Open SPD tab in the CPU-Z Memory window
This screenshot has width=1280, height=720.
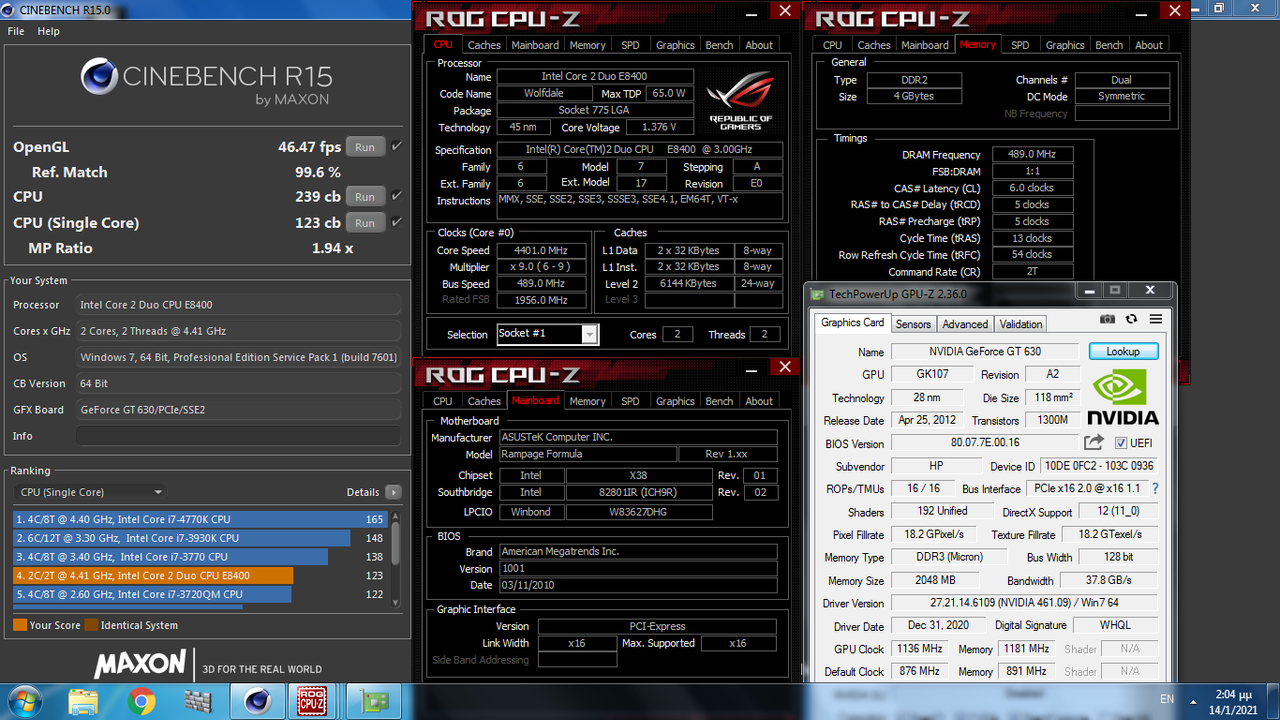tap(1020, 45)
